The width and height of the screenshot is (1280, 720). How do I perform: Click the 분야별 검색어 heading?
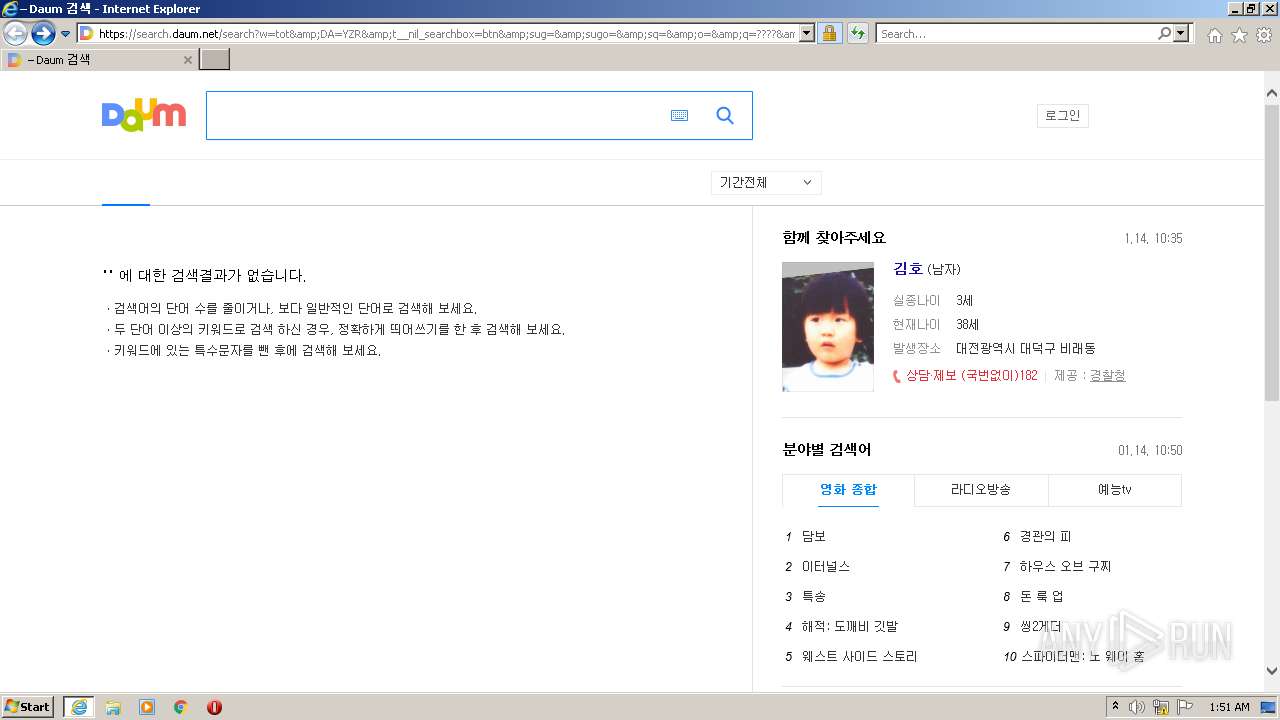pos(827,450)
